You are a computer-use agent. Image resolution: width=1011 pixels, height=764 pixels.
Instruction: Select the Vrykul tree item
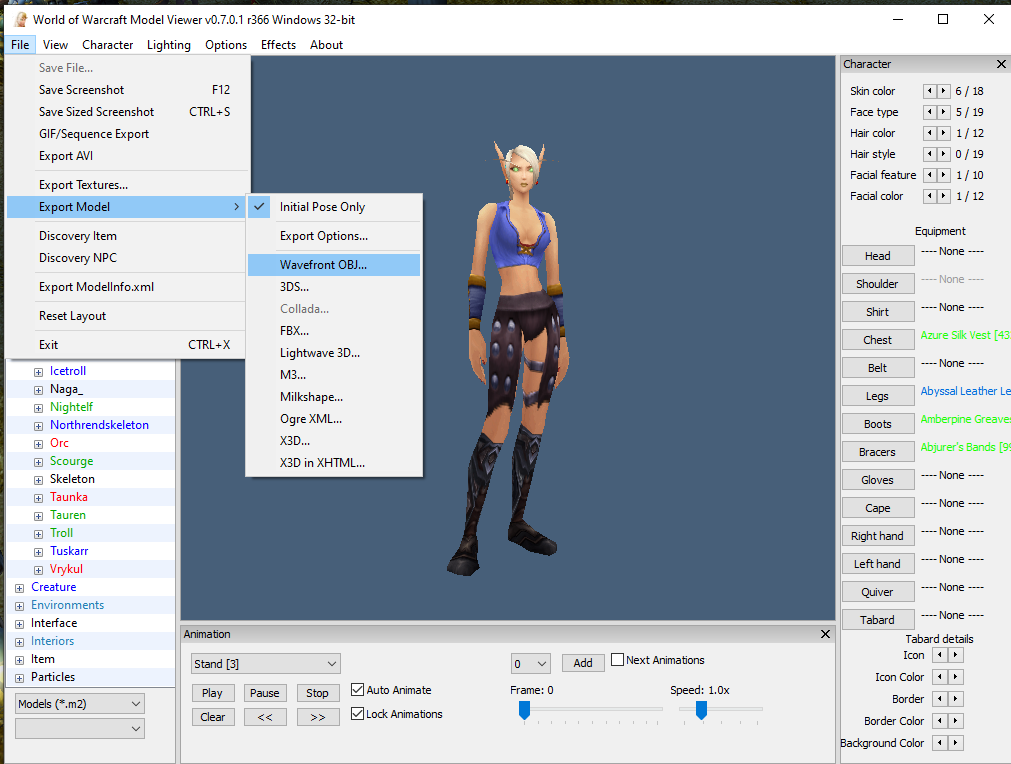[66, 569]
